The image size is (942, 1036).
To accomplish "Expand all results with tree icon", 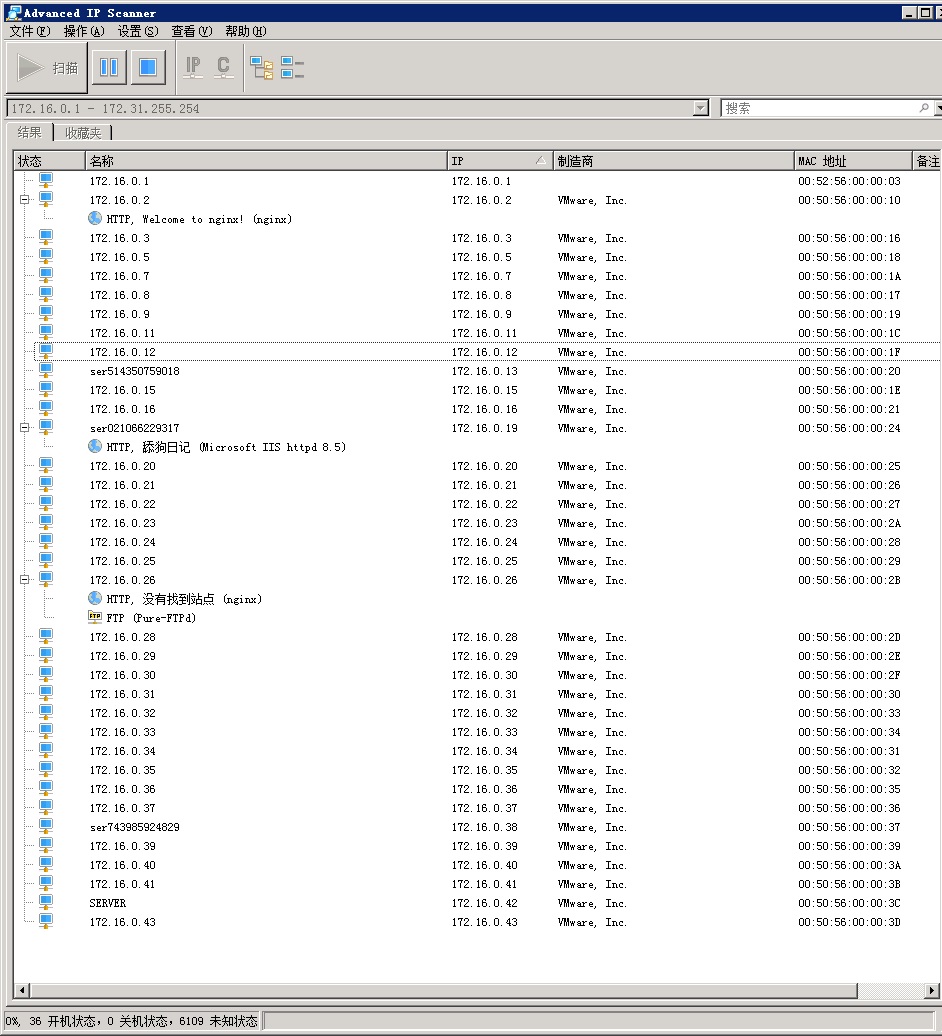I will 262,67.
